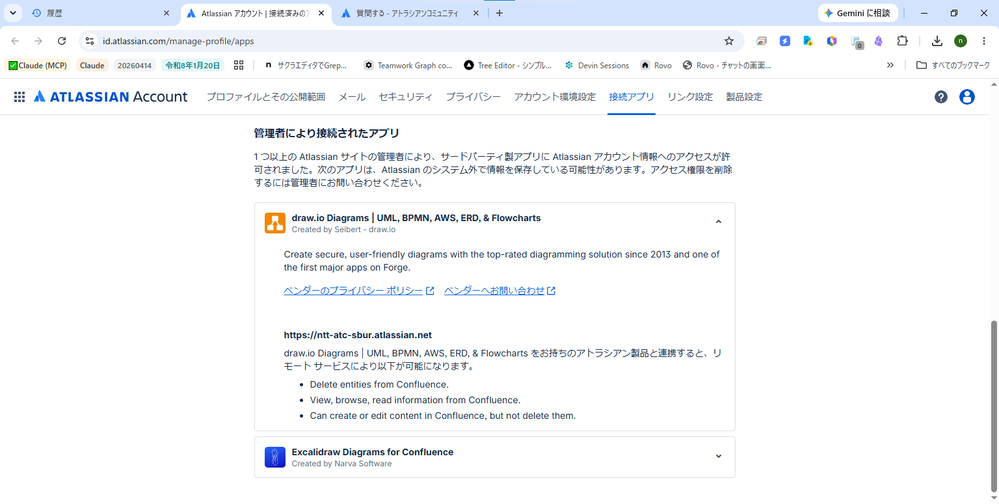Open the 令和8年1月20日 bookmark
This screenshot has height=504, width=999.
tap(193, 65)
